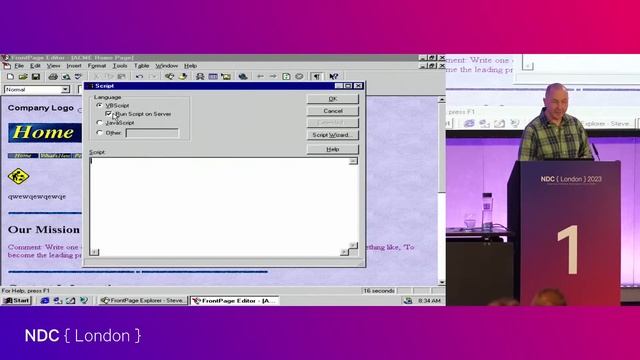Open the To Do list toolbar icon
Viewport: 640px width, 360px height.
click(x=182, y=77)
